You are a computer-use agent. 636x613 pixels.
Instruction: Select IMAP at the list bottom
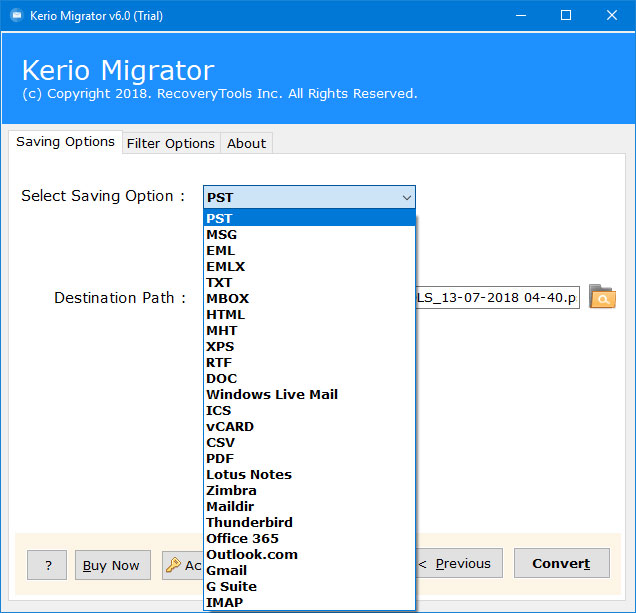click(309, 602)
